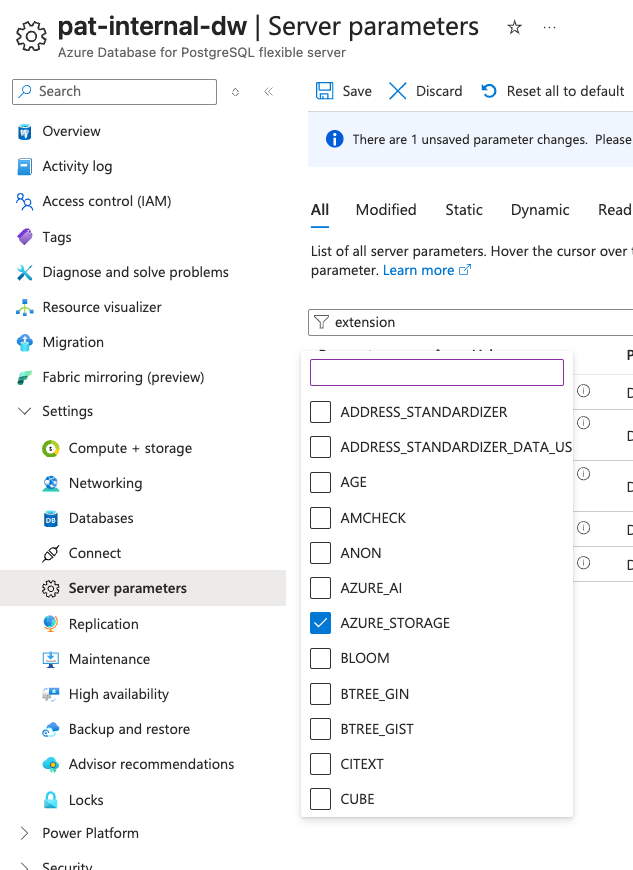Tick the BTREE_GIN checkbox
The width and height of the screenshot is (633, 870).
point(320,694)
